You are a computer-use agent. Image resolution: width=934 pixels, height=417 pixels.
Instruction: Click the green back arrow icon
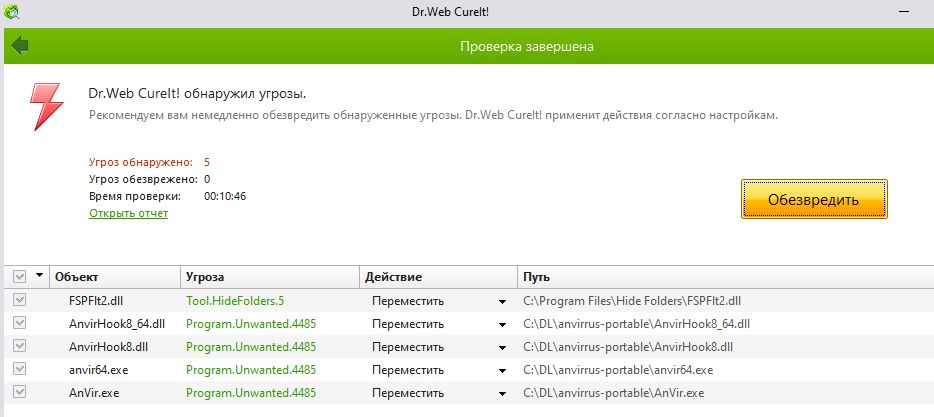pos(20,45)
